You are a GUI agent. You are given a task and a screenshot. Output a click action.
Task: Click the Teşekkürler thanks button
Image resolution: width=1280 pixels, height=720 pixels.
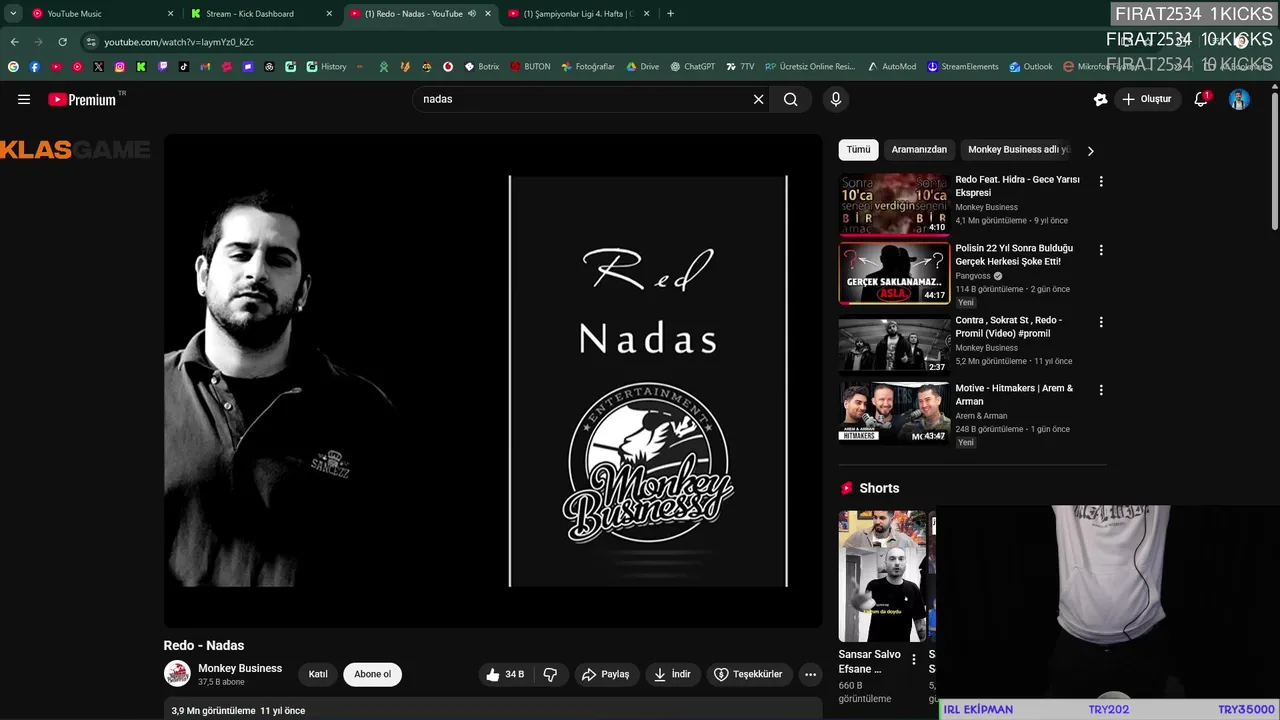(x=749, y=674)
